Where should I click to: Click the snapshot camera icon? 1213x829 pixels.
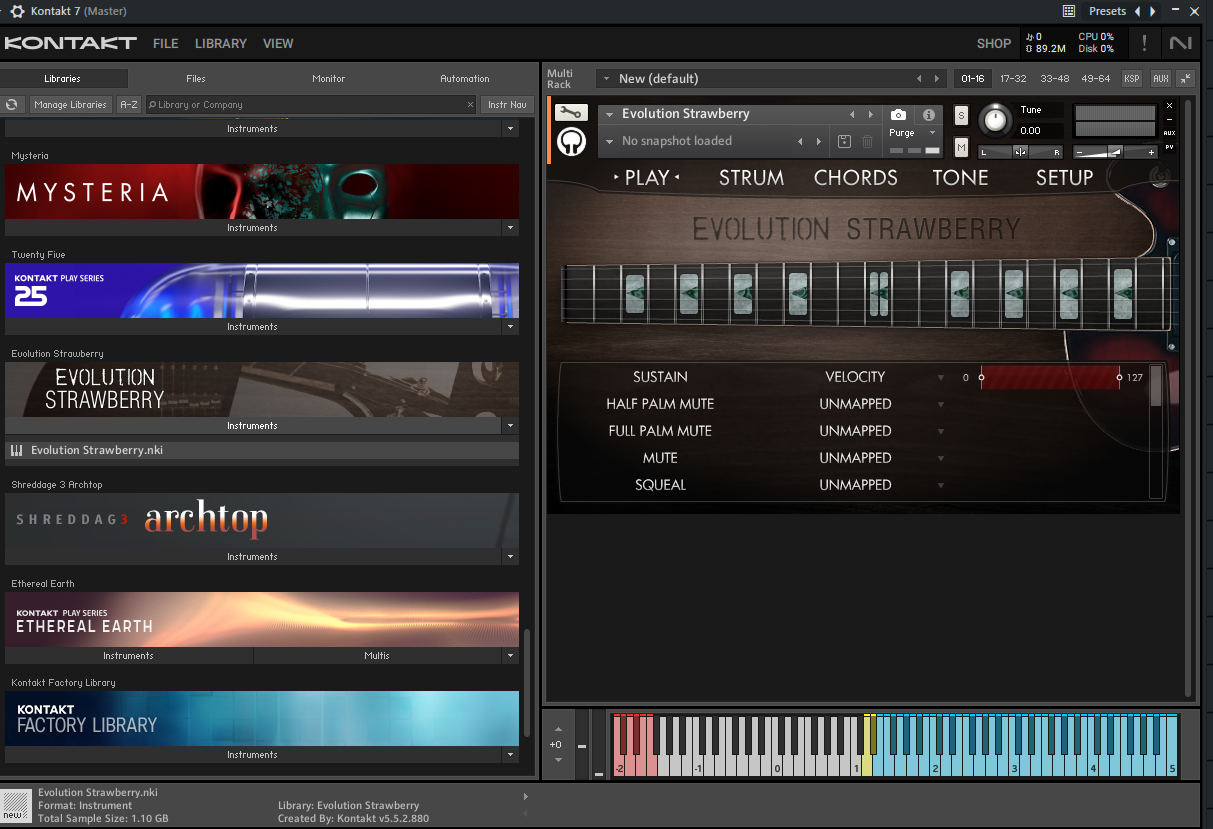click(x=898, y=115)
